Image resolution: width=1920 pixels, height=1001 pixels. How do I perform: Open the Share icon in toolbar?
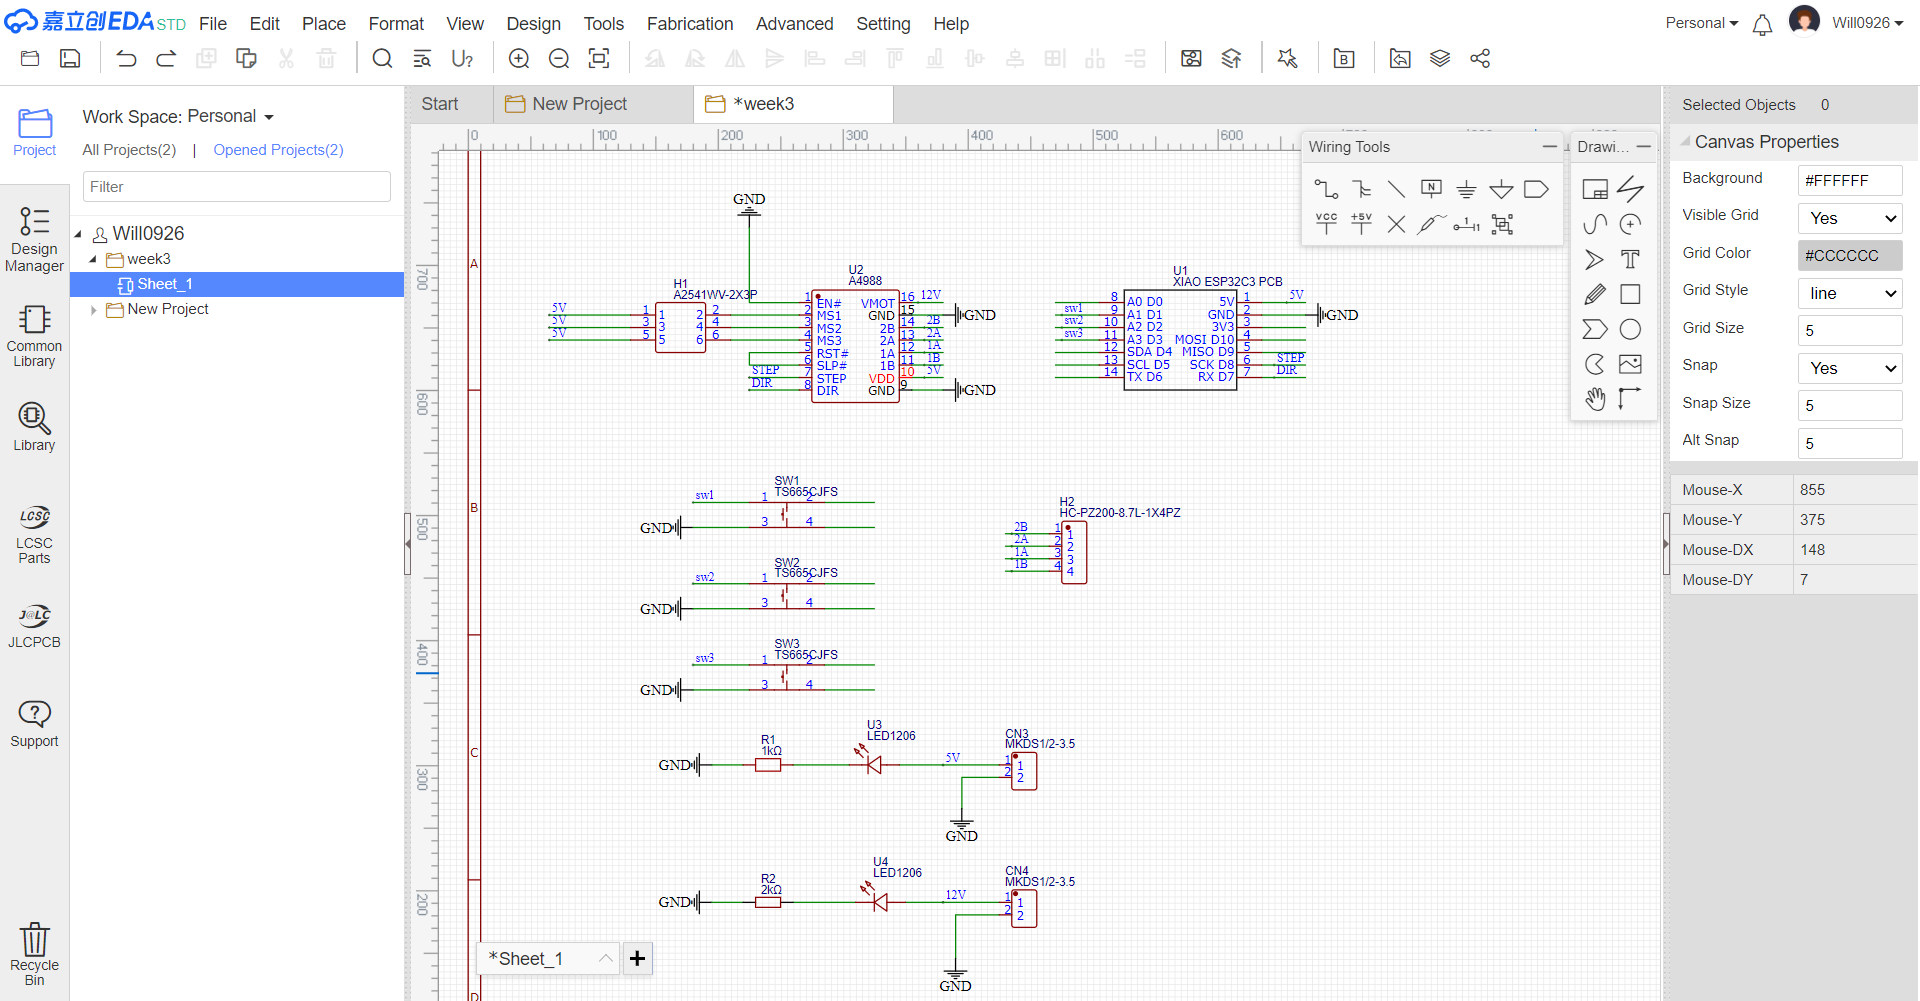(x=1480, y=59)
